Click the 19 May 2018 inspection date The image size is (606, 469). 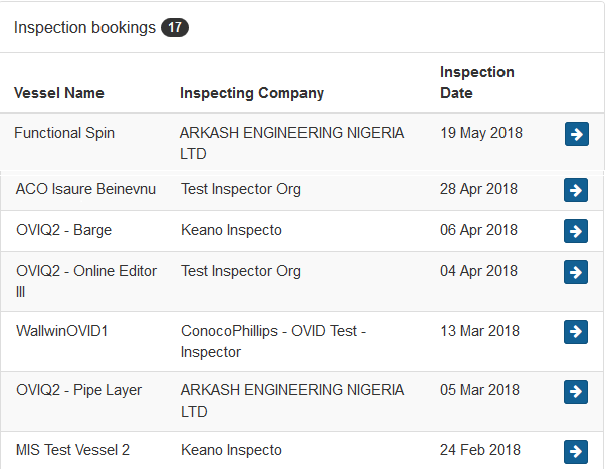(481, 133)
